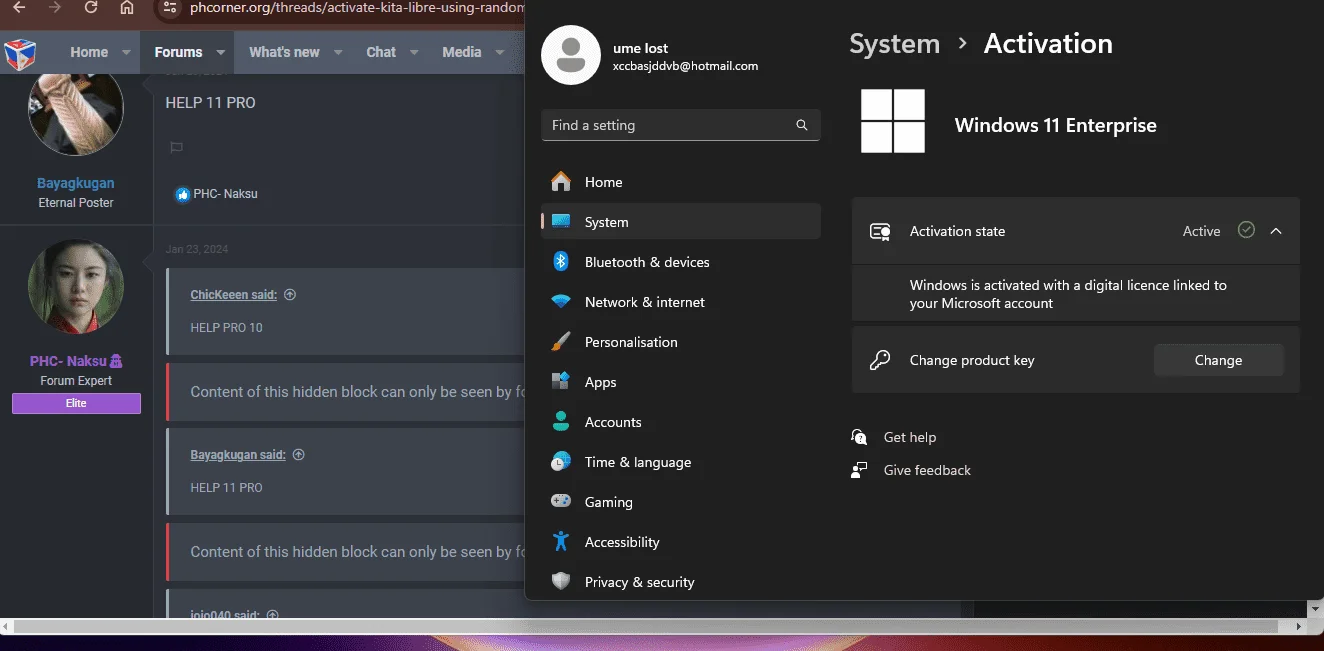Image resolution: width=1324 pixels, height=651 pixels.
Task: Open Apps settings
Action: tap(681, 382)
